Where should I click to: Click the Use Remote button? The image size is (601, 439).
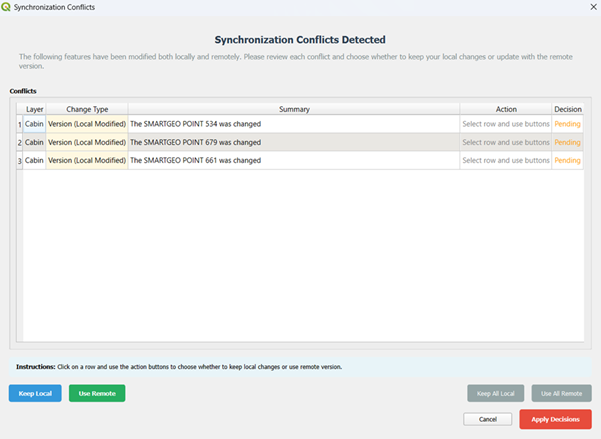click(x=97, y=394)
